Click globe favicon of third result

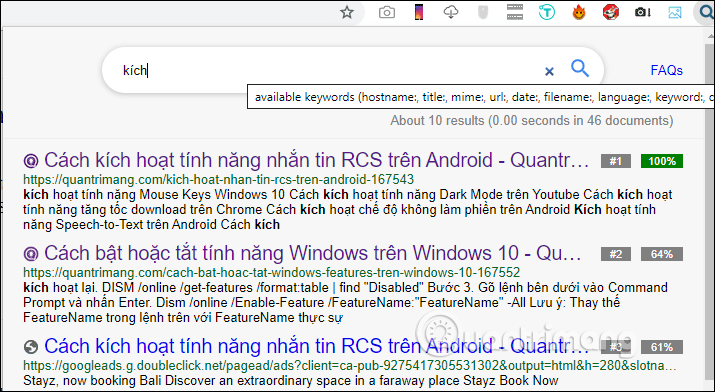click(31, 347)
